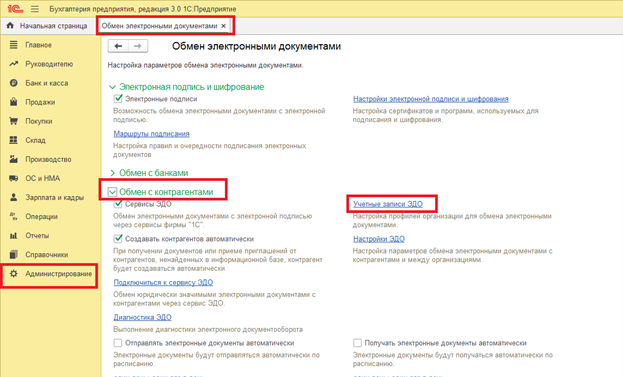Click the Продажи bag icon

pyautogui.click(x=14, y=102)
